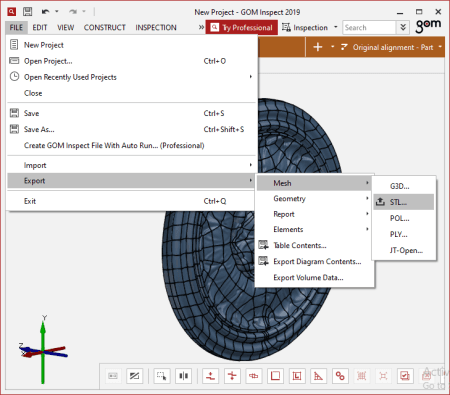Choose the Save menu entry
Screen dimensions: 450x395
(132, 113)
